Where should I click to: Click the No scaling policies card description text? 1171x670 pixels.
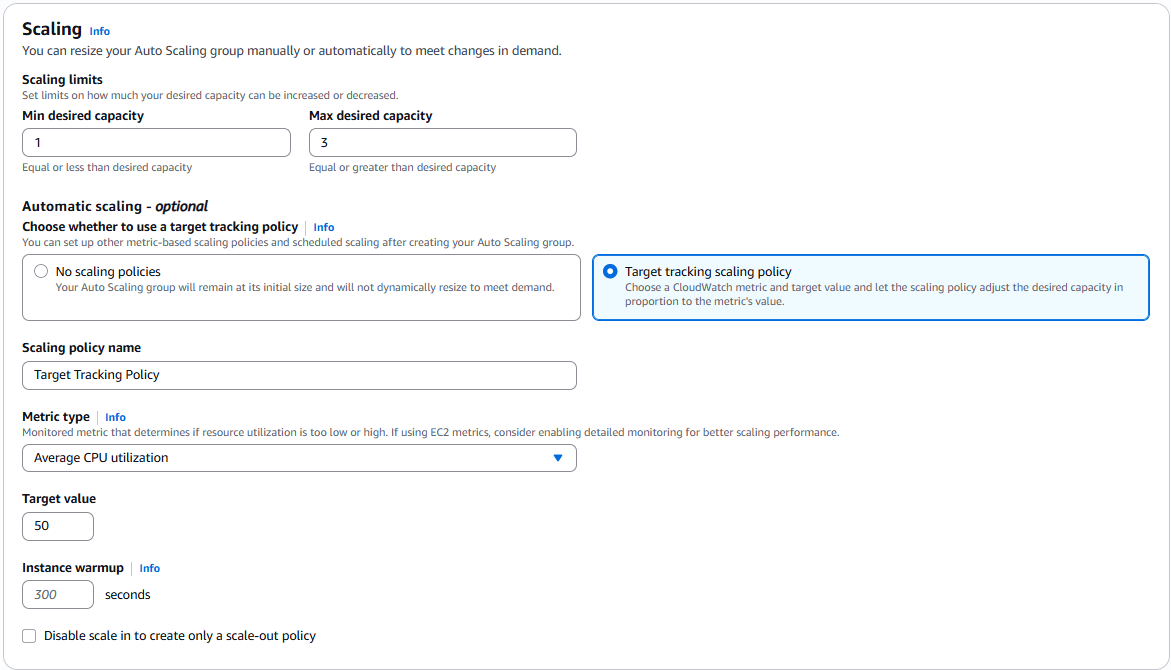[304, 288]
